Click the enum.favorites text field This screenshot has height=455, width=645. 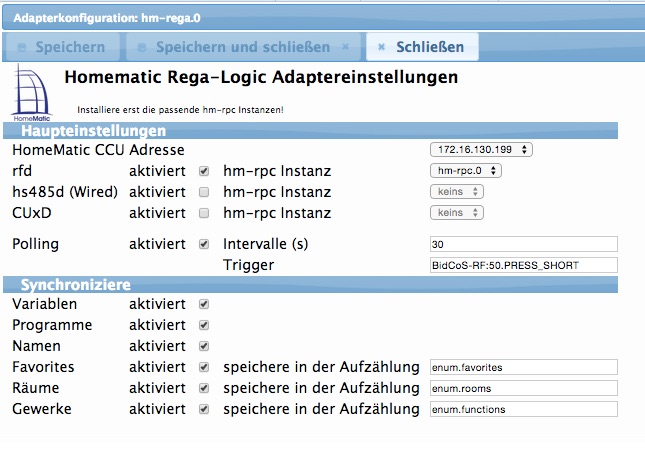pos(523,367)
